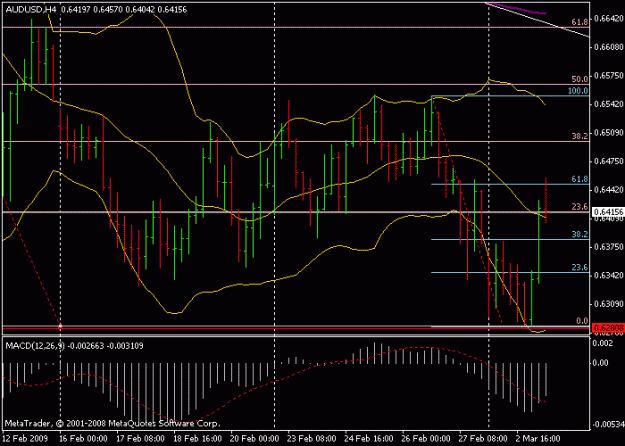Click the 17 Feb 08:00 time label

coord(140,438)
